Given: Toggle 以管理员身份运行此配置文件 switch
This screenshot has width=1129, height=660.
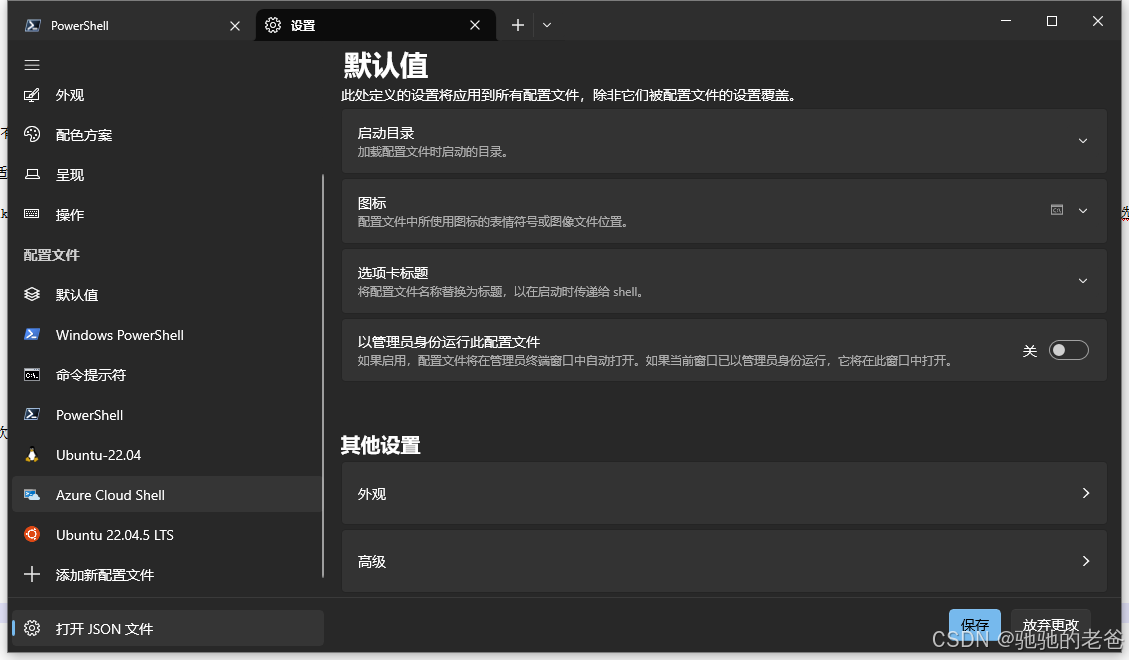Looking at the screenshot, I should pyautogui.click(x=1069, y=351).
